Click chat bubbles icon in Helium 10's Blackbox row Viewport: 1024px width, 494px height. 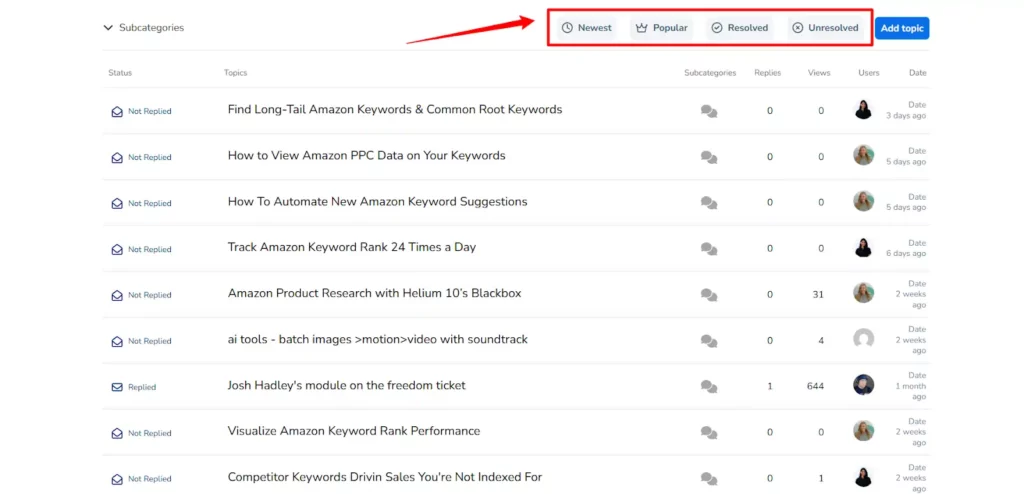(709, 295)
